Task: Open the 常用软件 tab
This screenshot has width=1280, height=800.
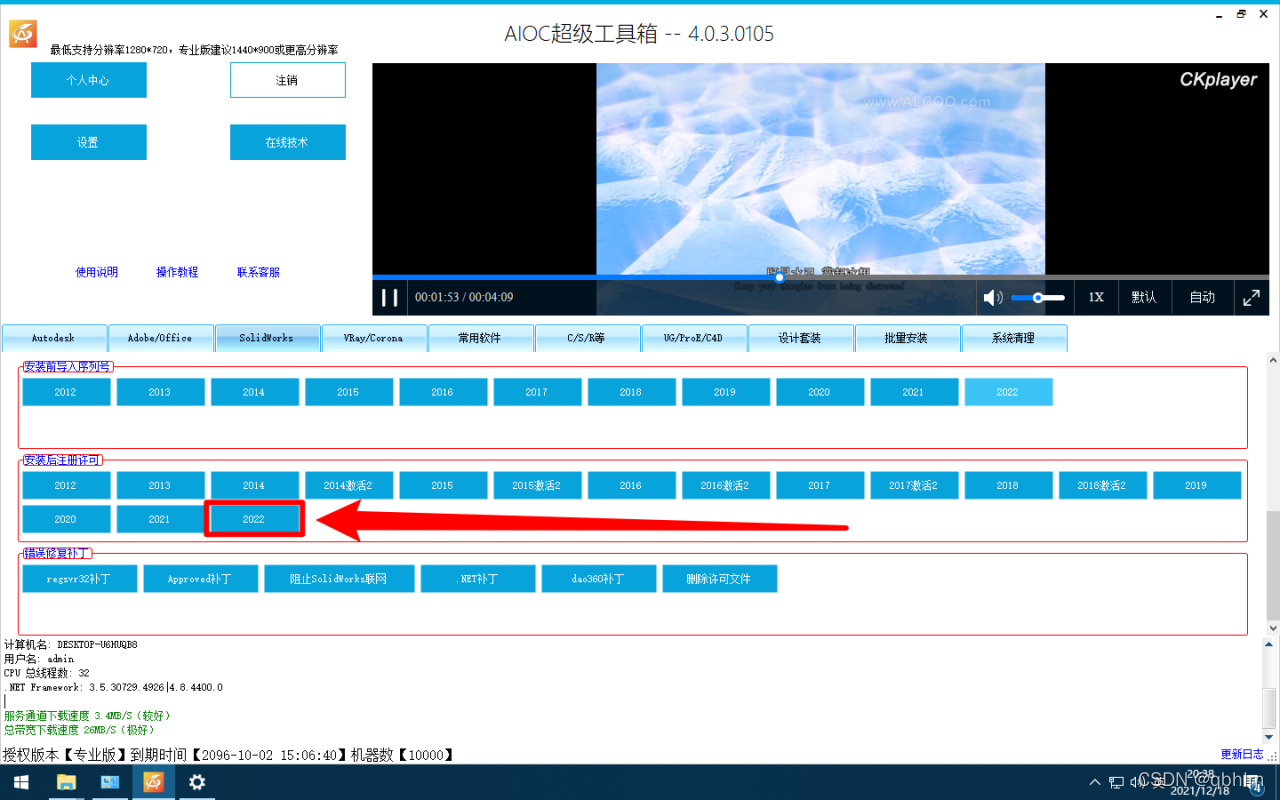Action: coord(480,338)
